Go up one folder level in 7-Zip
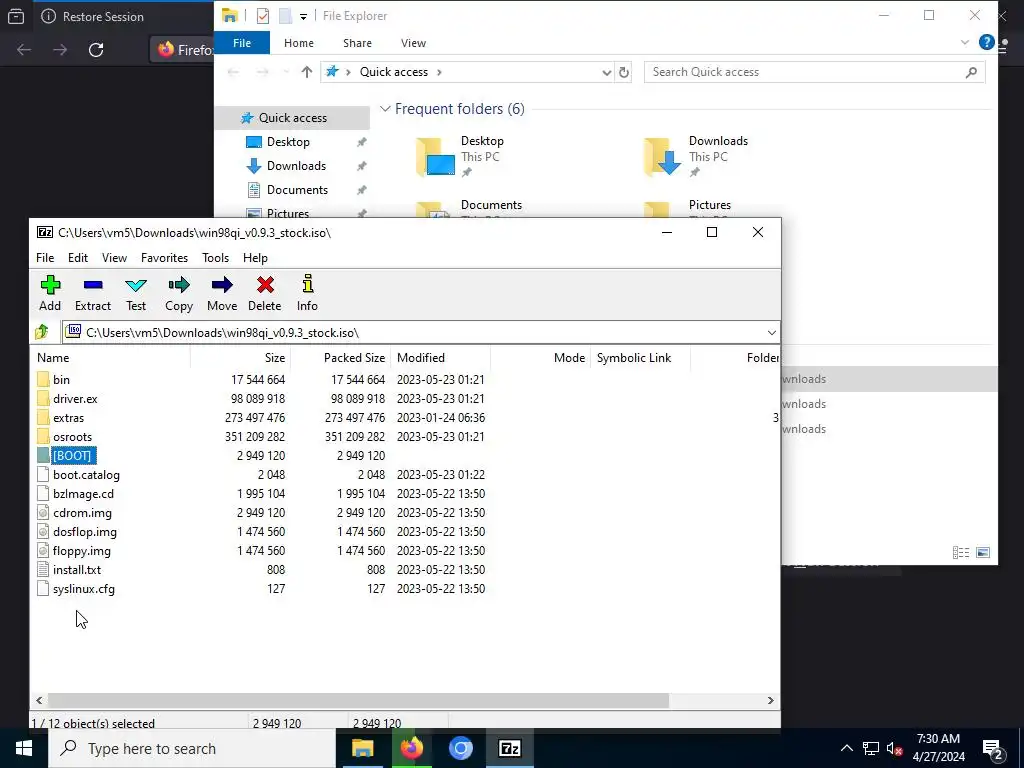This screenshot has width=1024, height=768. tap(42, 332)
